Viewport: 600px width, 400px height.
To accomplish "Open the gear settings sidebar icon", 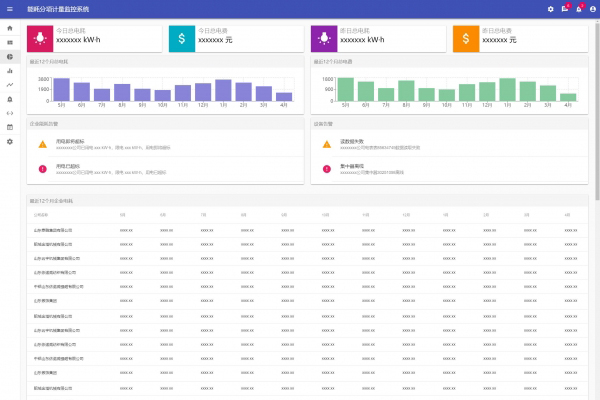I will (10, 142).
